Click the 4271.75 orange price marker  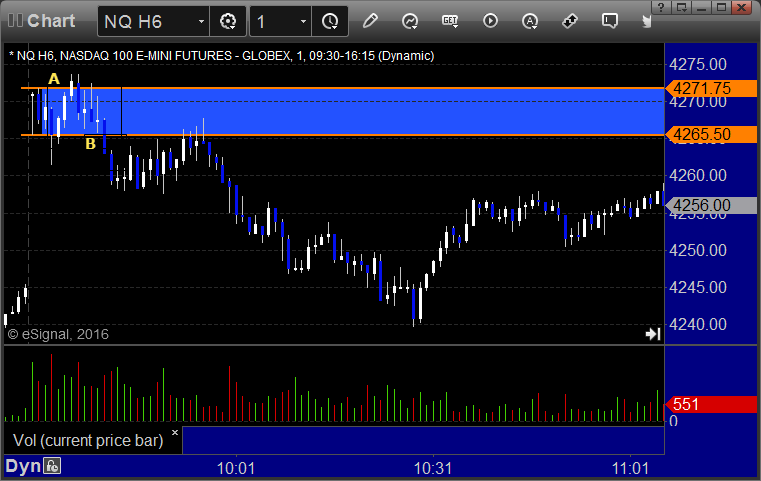[711, 88]
